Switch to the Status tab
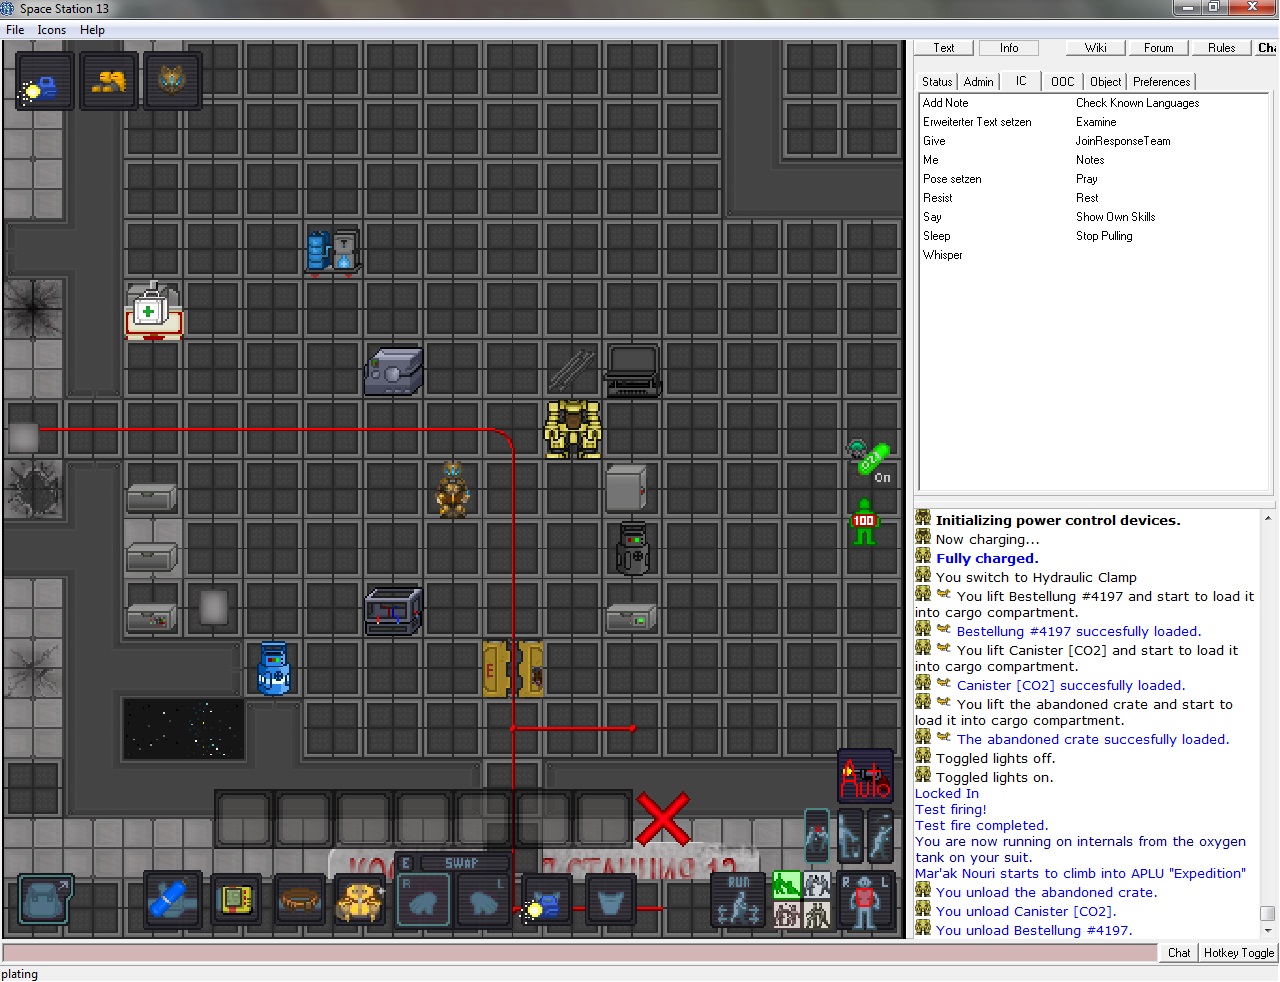 [937, 82]
